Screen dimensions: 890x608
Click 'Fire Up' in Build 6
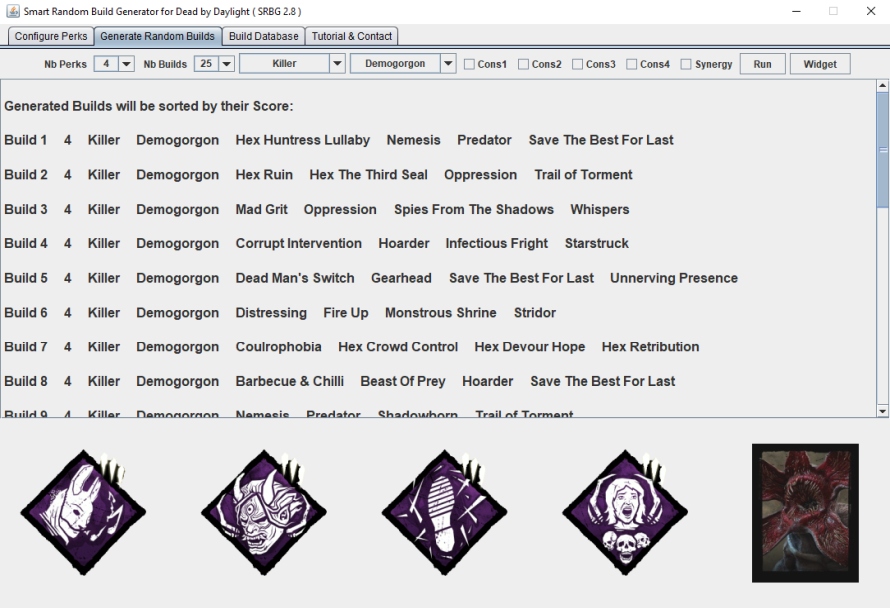[x=346, y=313]
